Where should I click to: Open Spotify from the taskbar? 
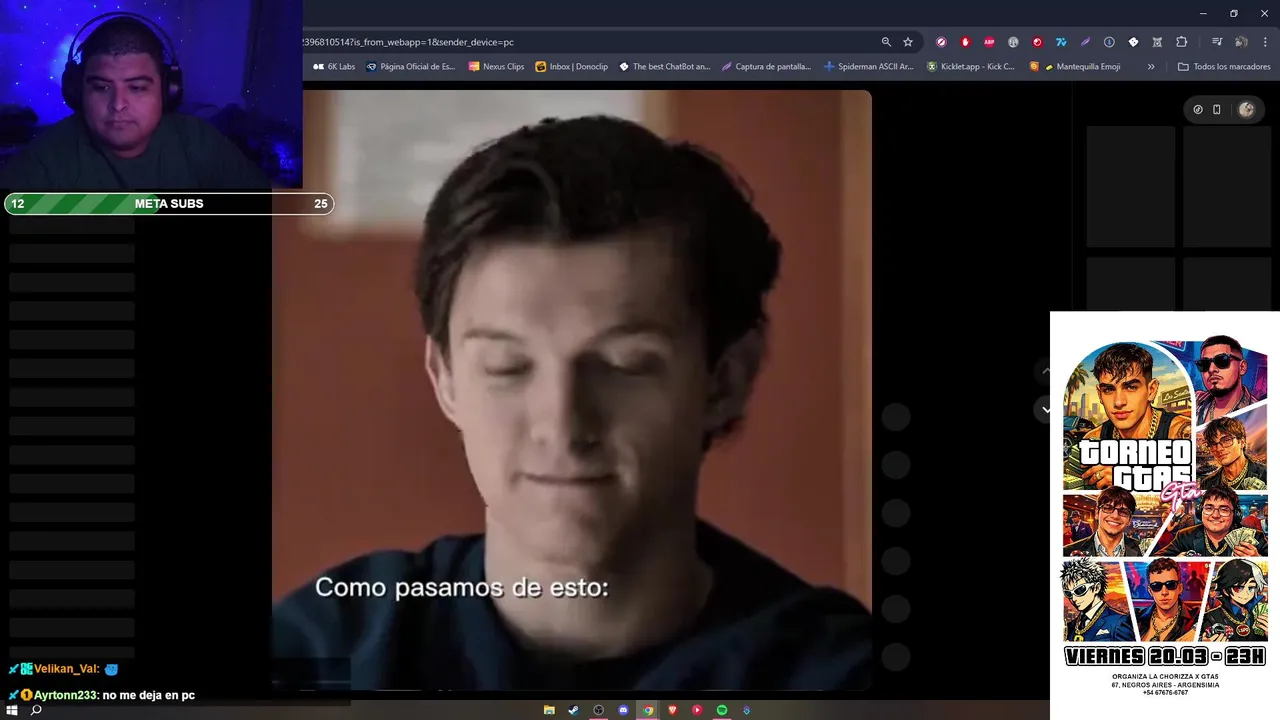point(722,710)
